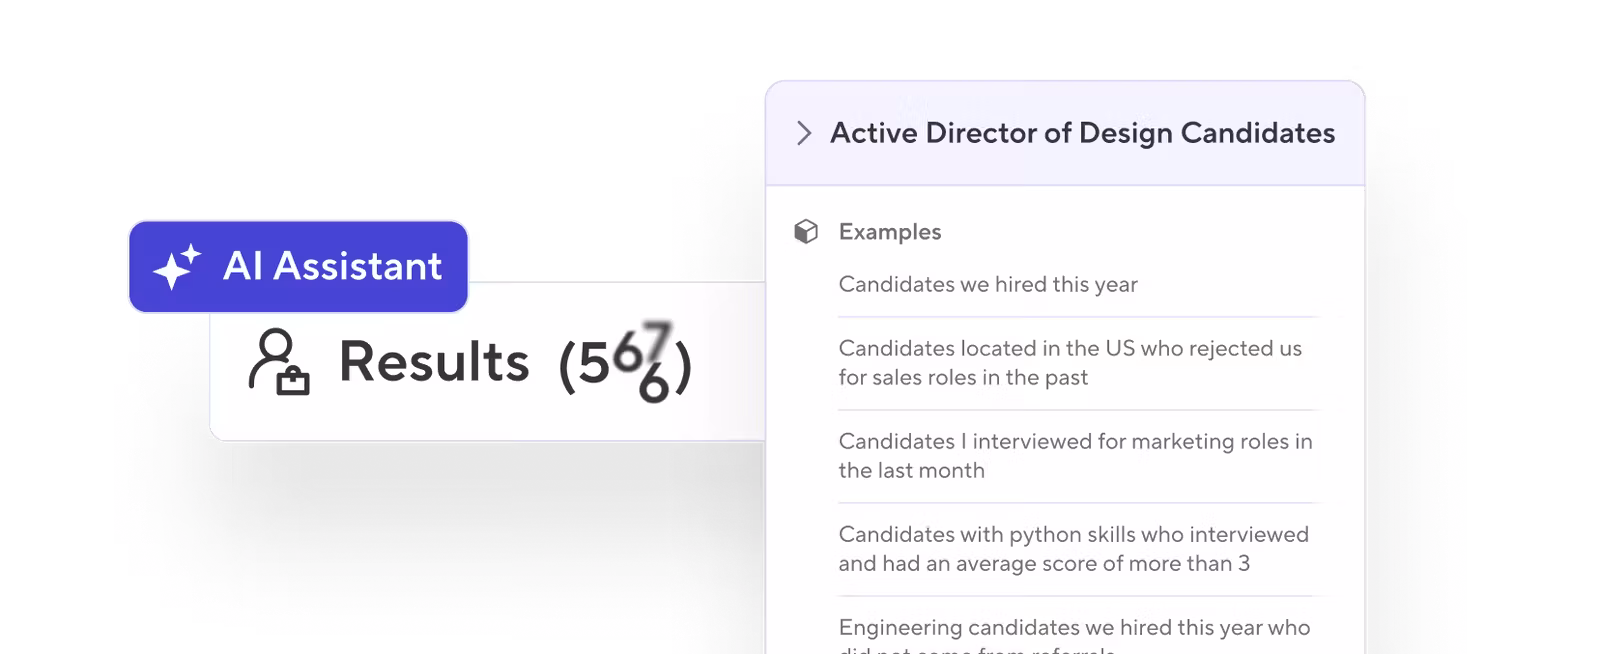The width and height of the screenshot is (1600, 654).
Task: Click the text 'for sales roles in the past'
Action: pos(963,378)
